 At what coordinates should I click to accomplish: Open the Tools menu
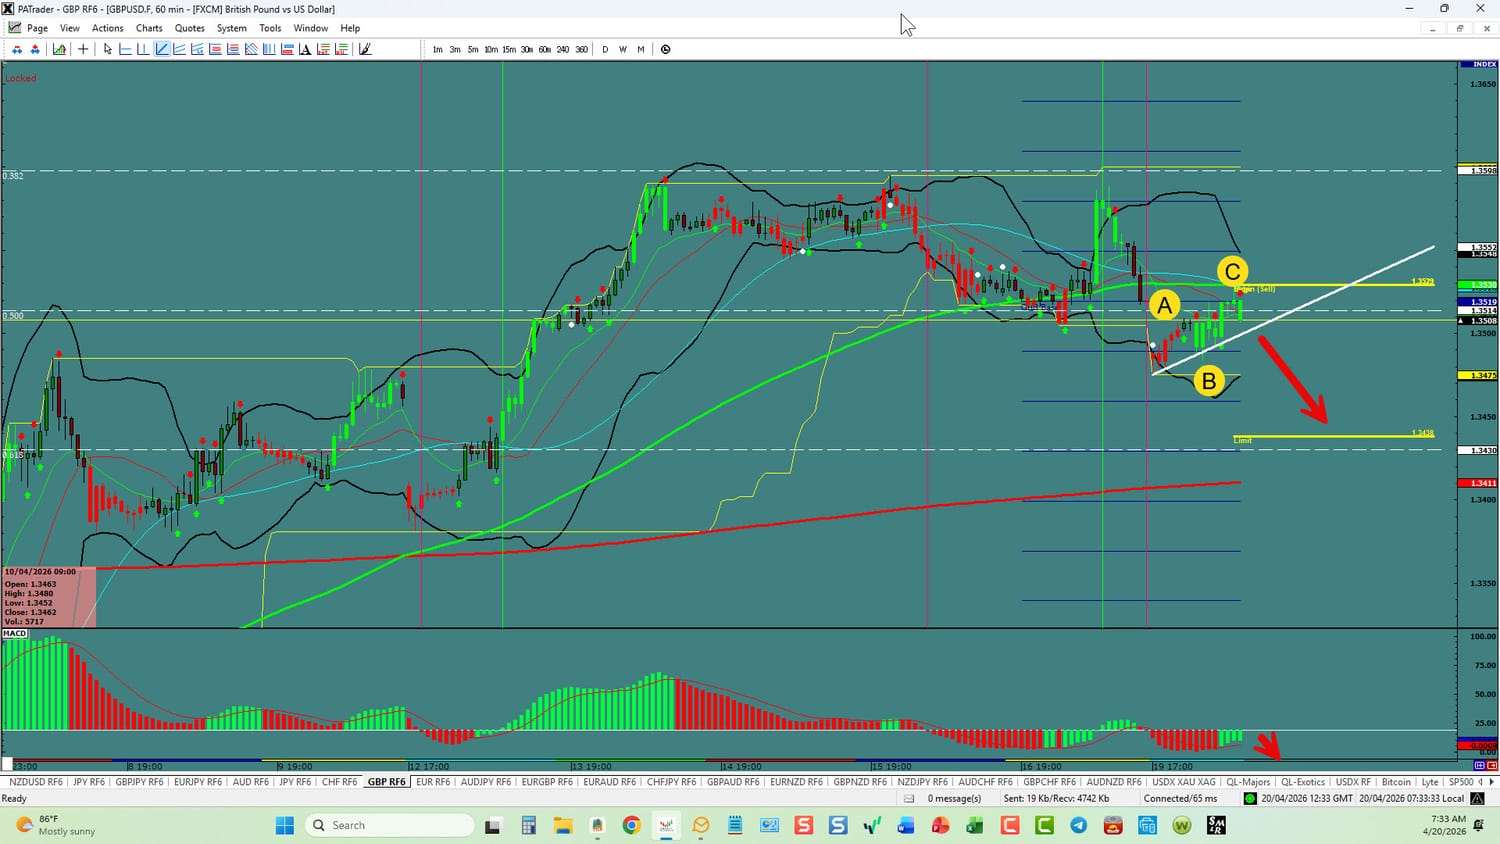point(270,28)
